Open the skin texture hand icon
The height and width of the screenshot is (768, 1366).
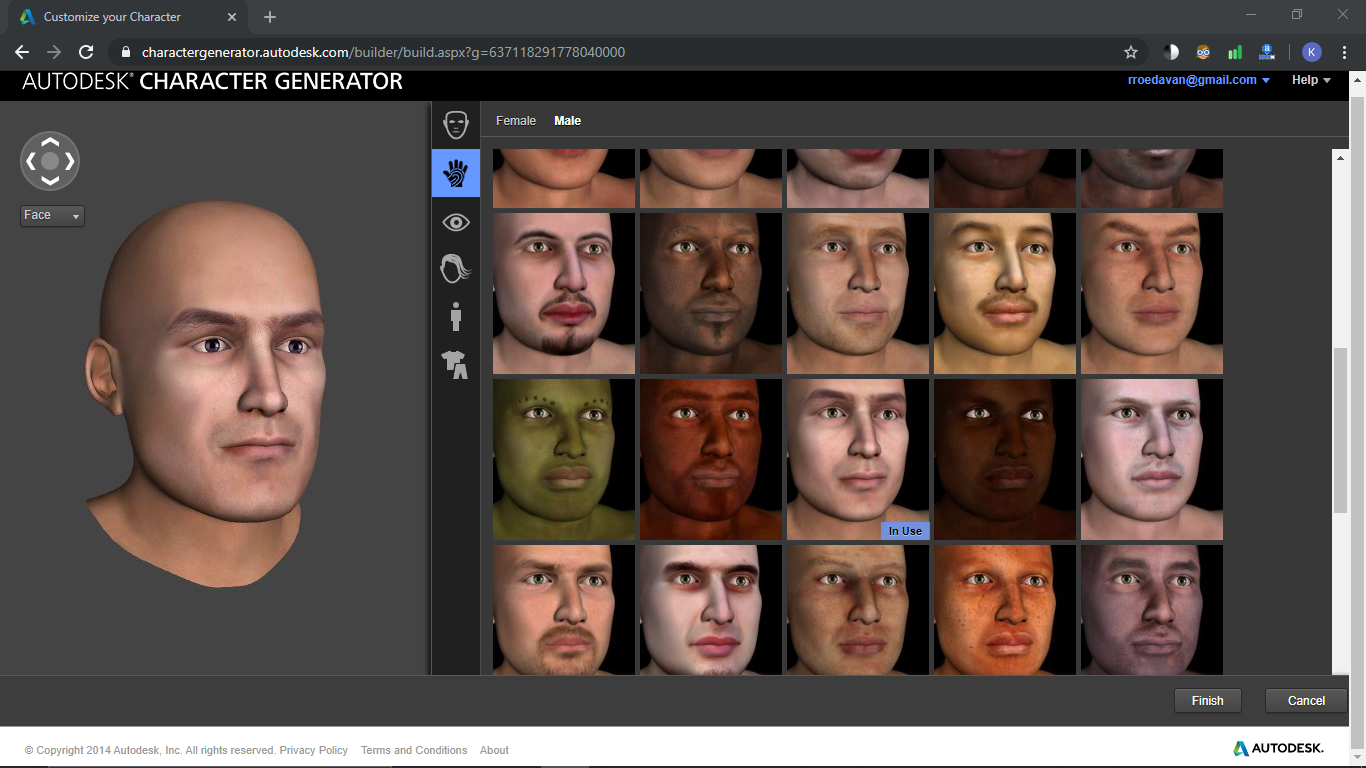455,173
